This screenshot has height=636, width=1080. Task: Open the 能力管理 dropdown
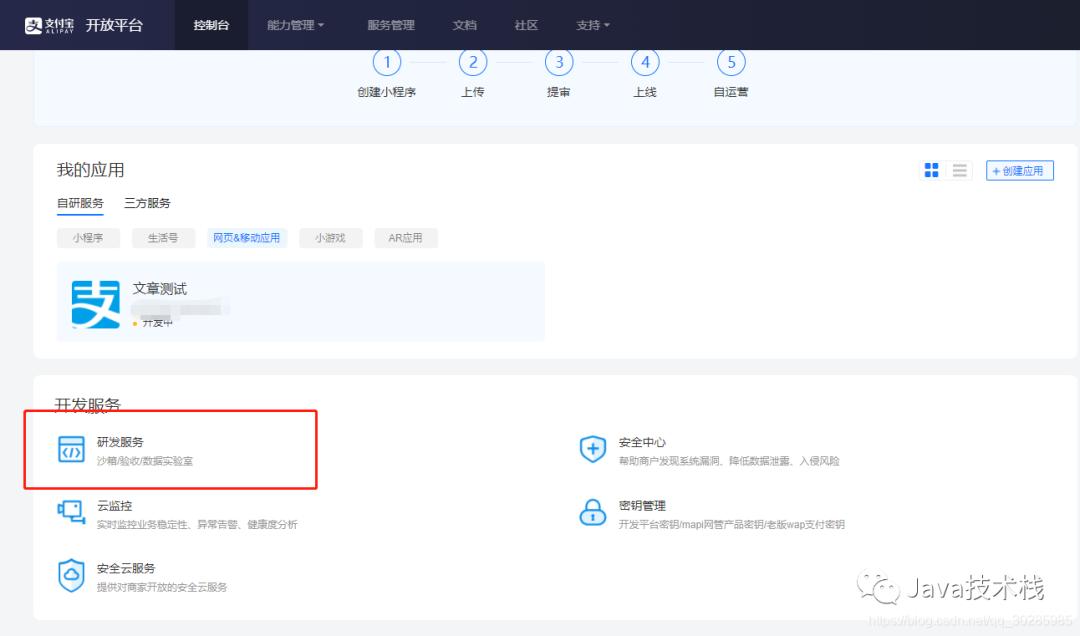pyautogui.click(x=295, y=25)
